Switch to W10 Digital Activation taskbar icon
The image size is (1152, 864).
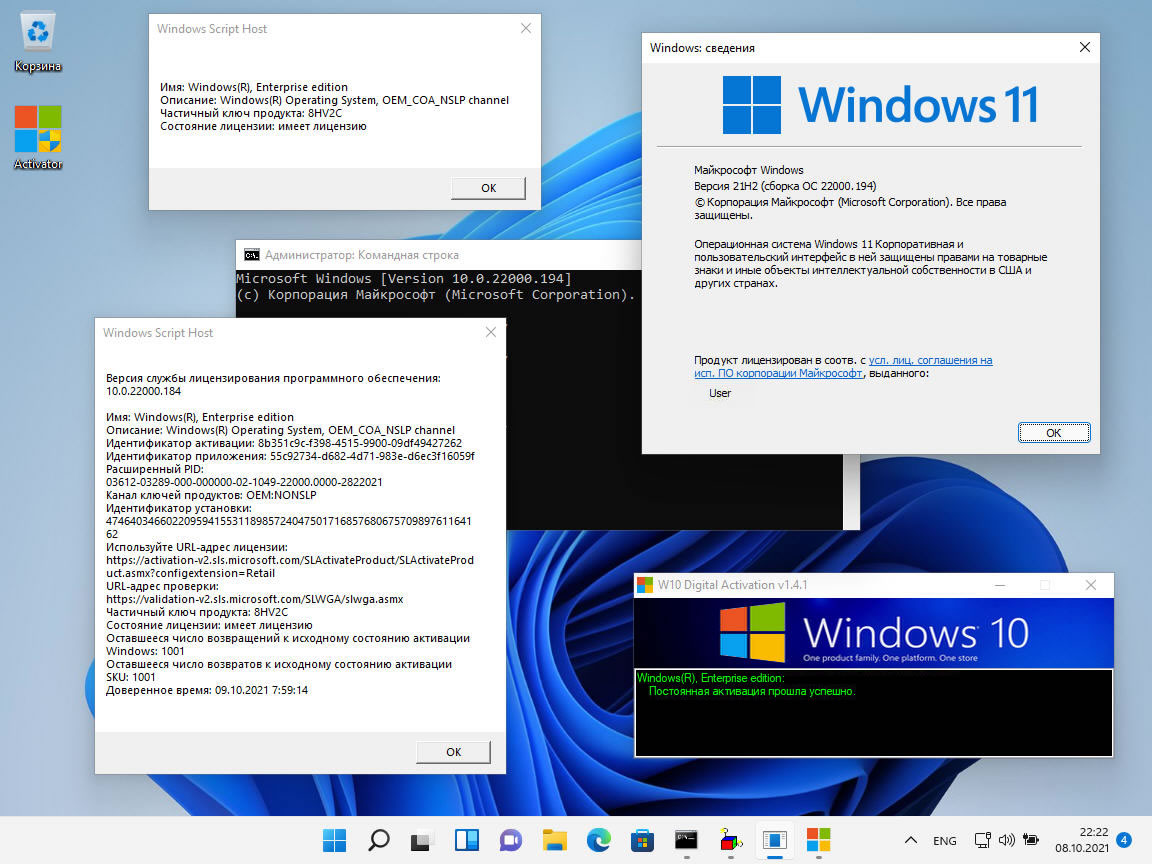click(x=818, y=840)
